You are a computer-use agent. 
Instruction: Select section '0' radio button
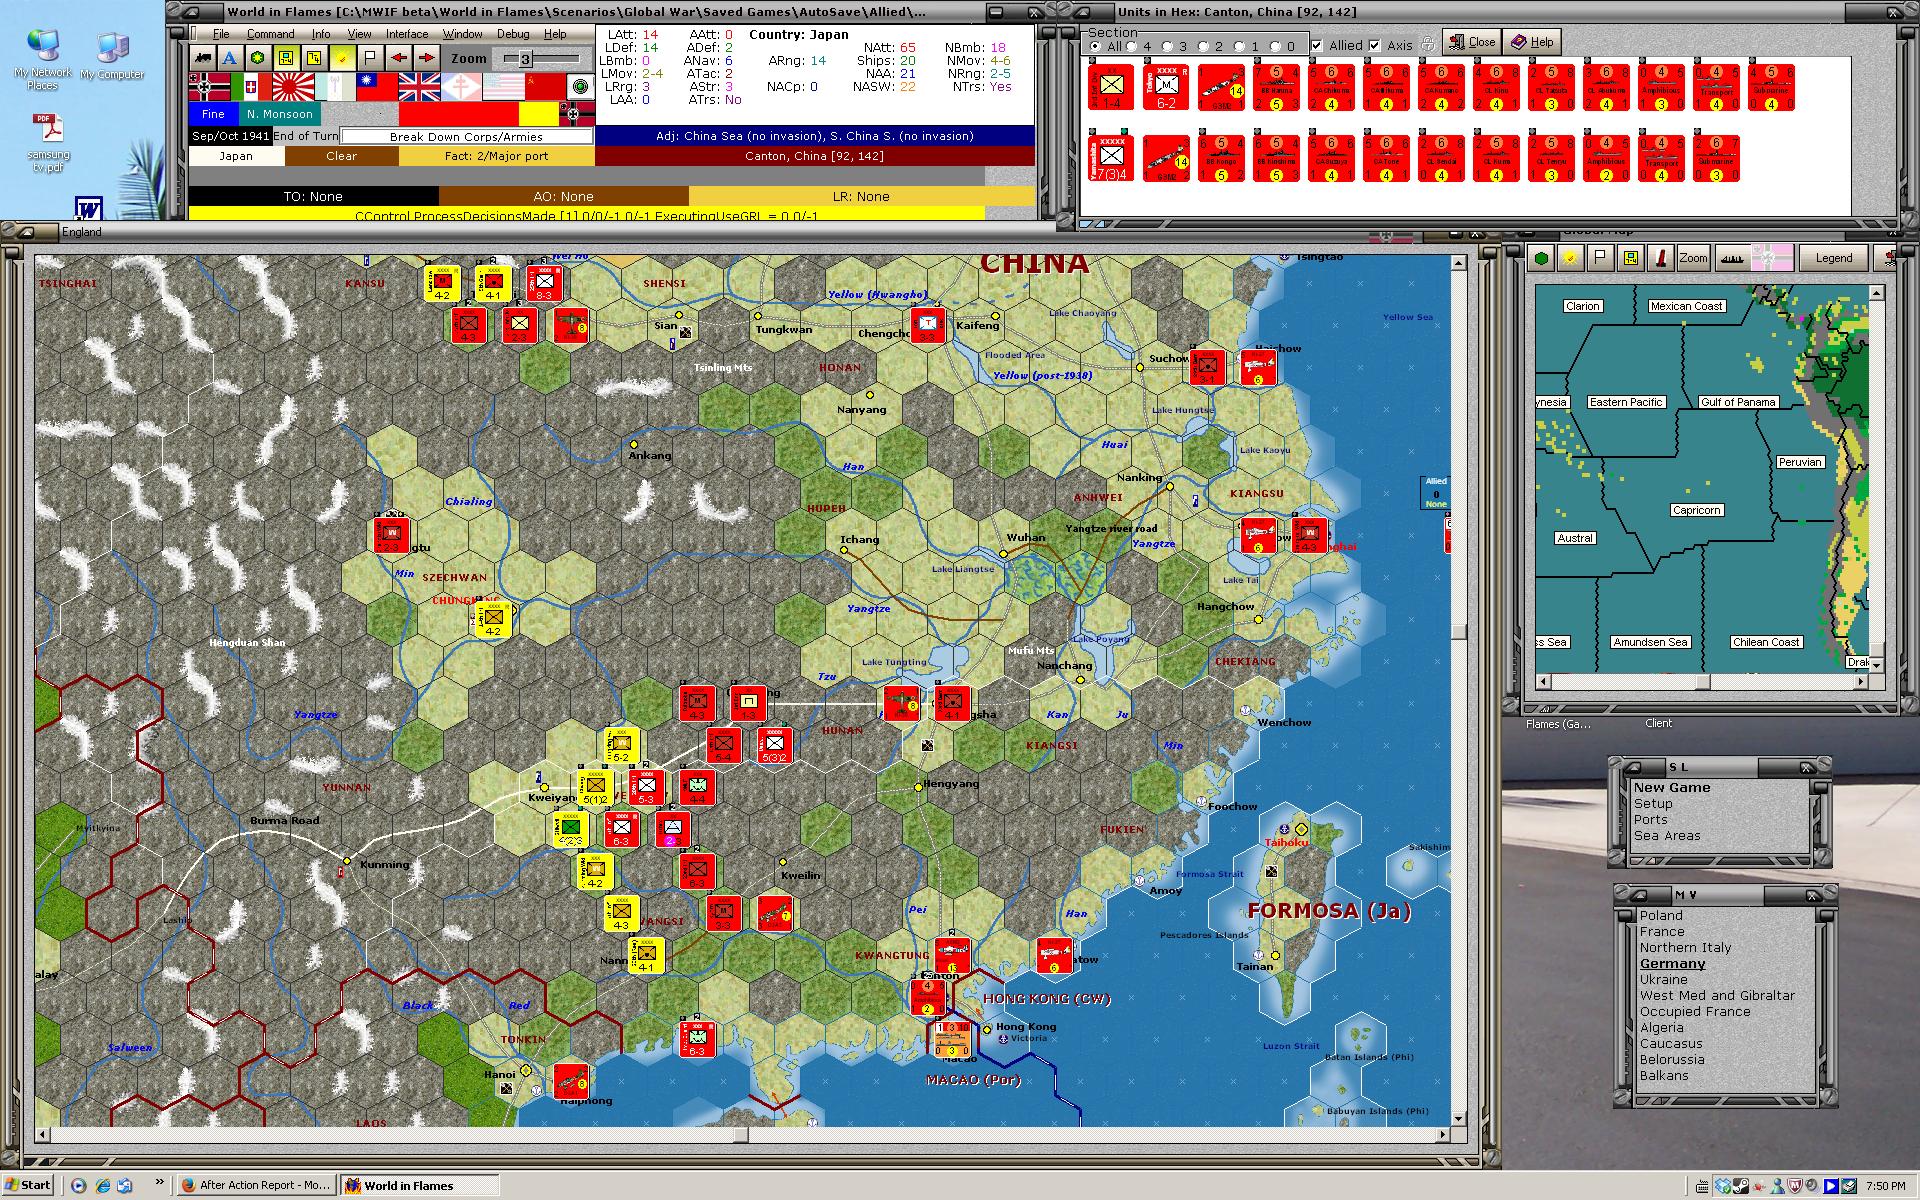coord(1276,46)
